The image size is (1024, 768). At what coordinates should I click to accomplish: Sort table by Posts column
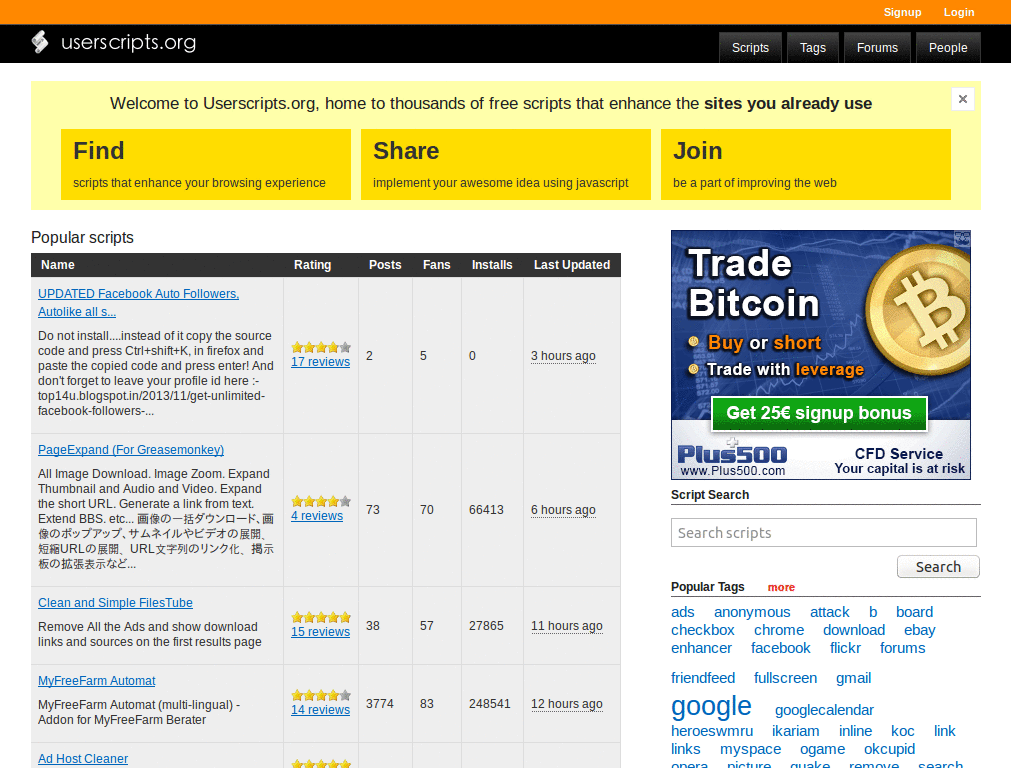coord(385,265)
